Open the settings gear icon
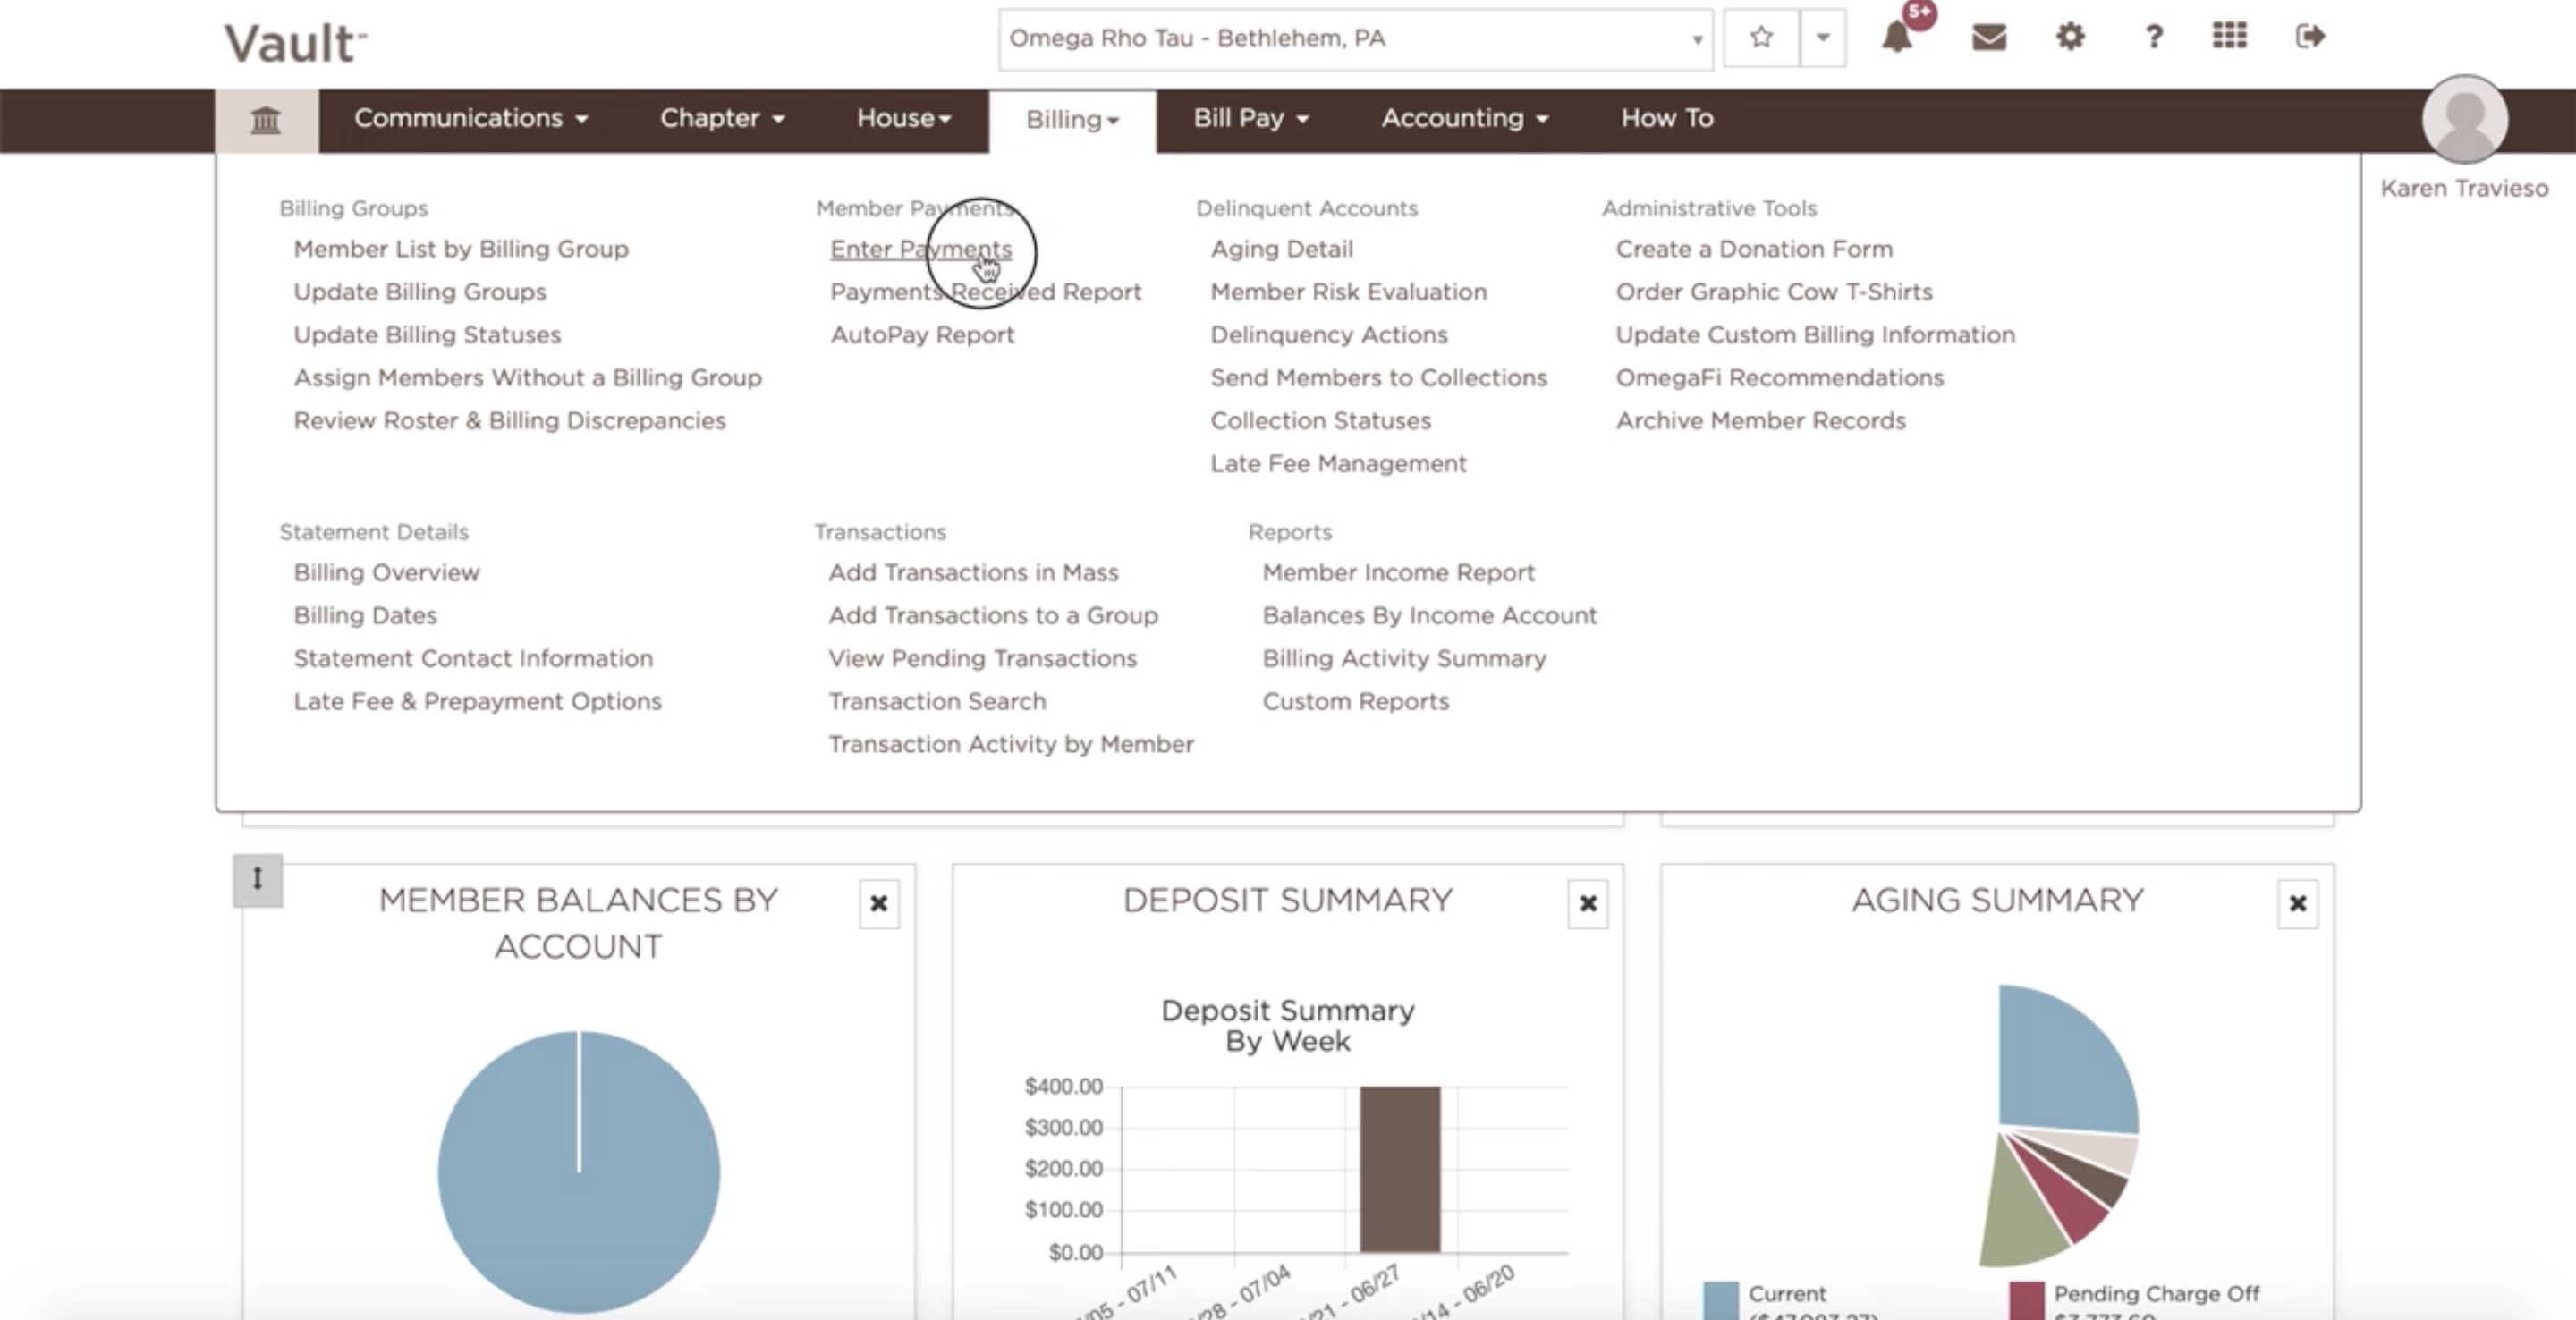The height and width of the screenshot is (1320, 2576). (2070, 38)
